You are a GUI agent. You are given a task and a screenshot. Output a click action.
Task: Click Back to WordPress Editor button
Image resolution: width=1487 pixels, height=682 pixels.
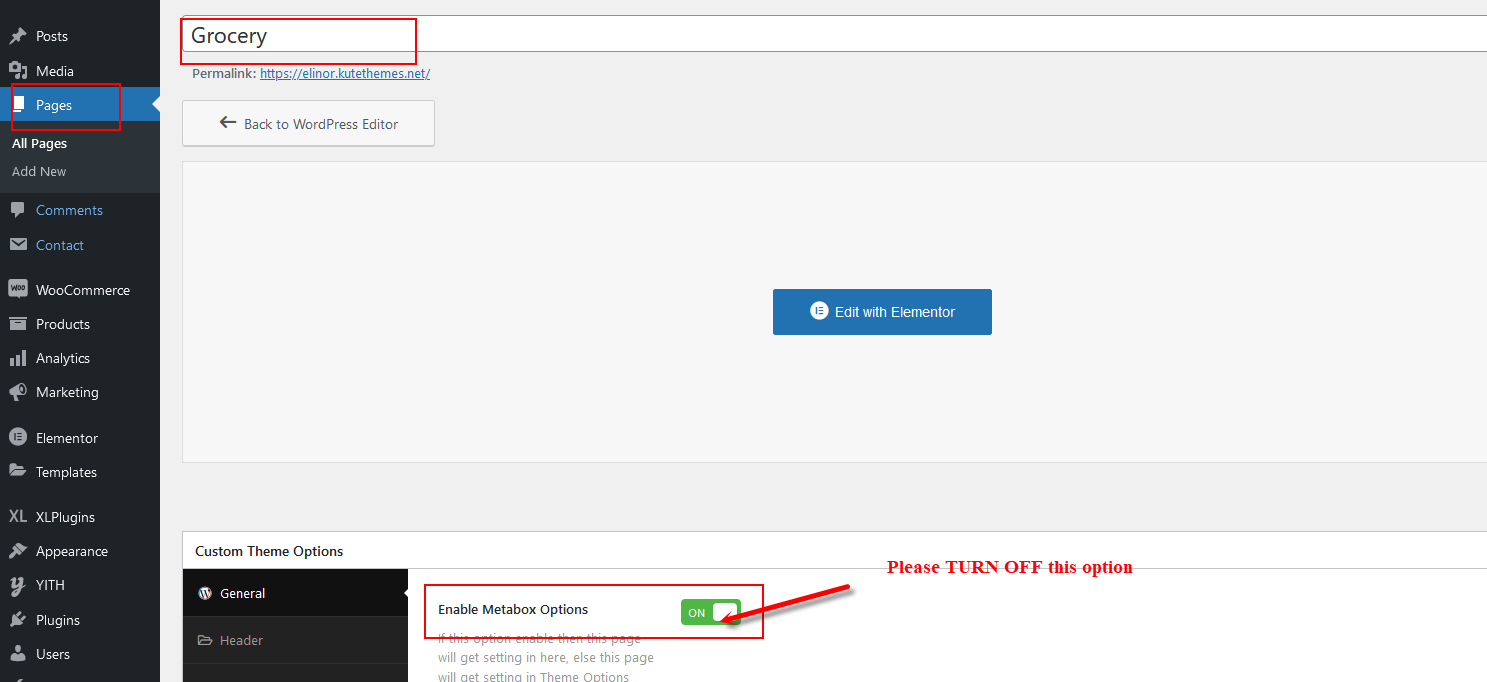coord(308,123)
